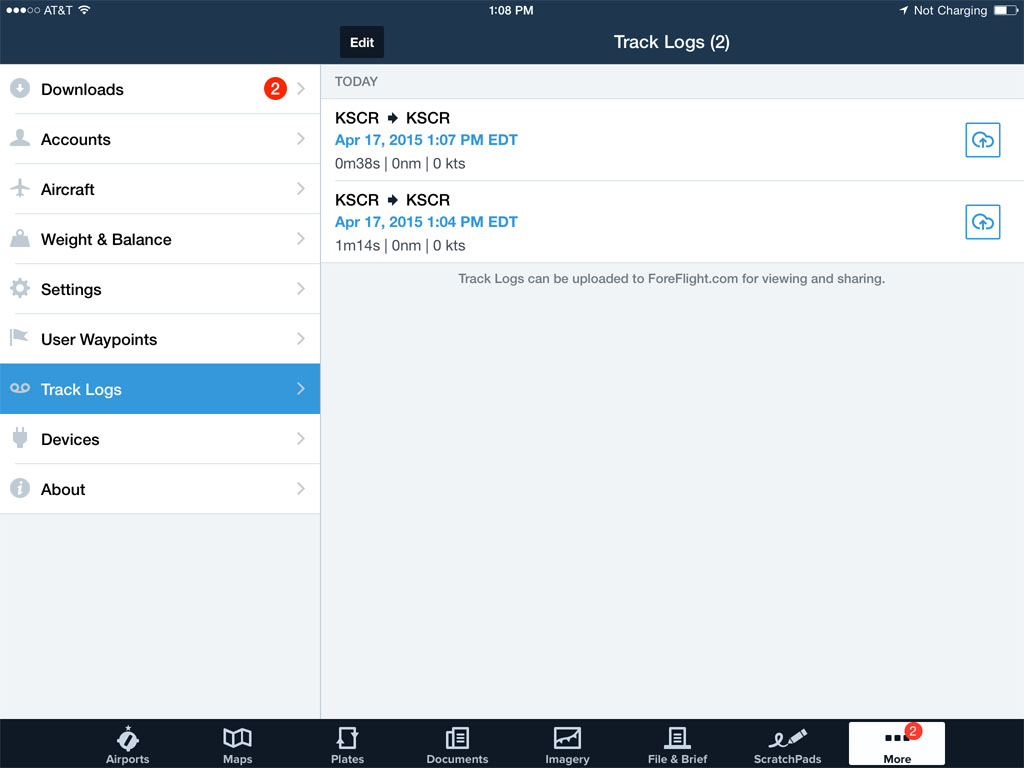The height and width of the screenshot is (768, 1024).
Task: Select the Devices menu label
Action: [x=70, y=440]
